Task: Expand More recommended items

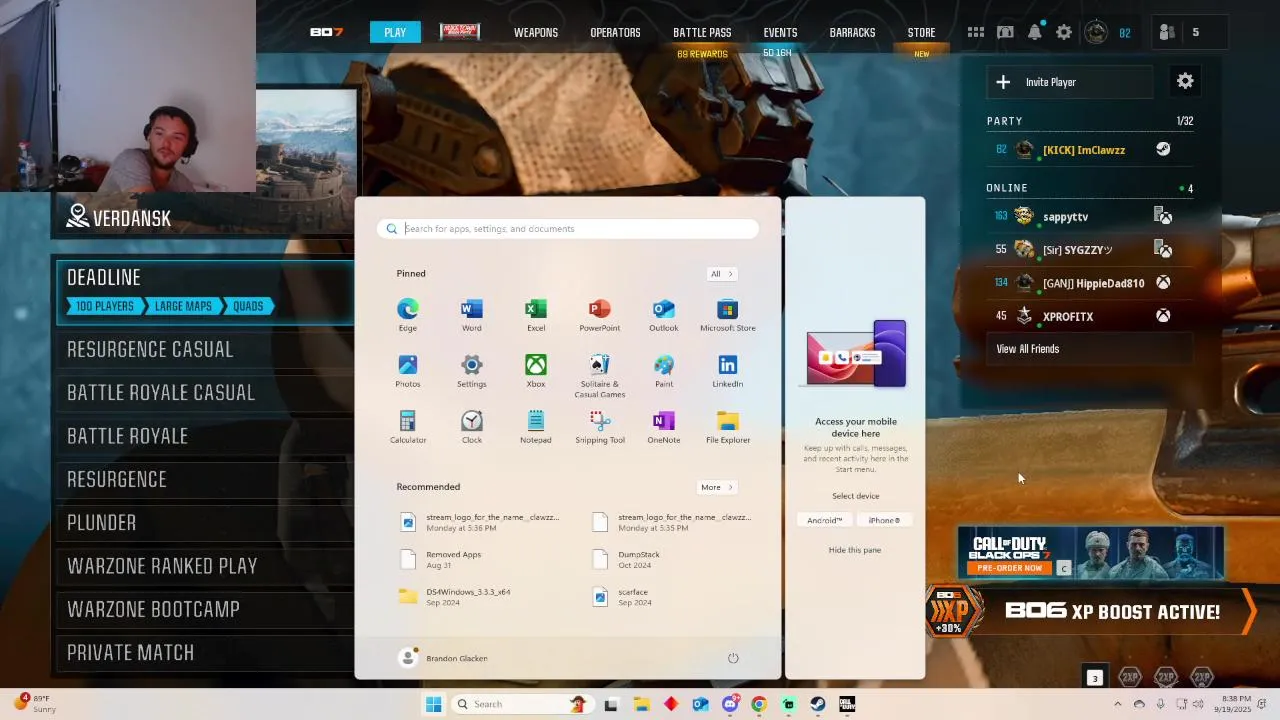Action: [717, 487]
